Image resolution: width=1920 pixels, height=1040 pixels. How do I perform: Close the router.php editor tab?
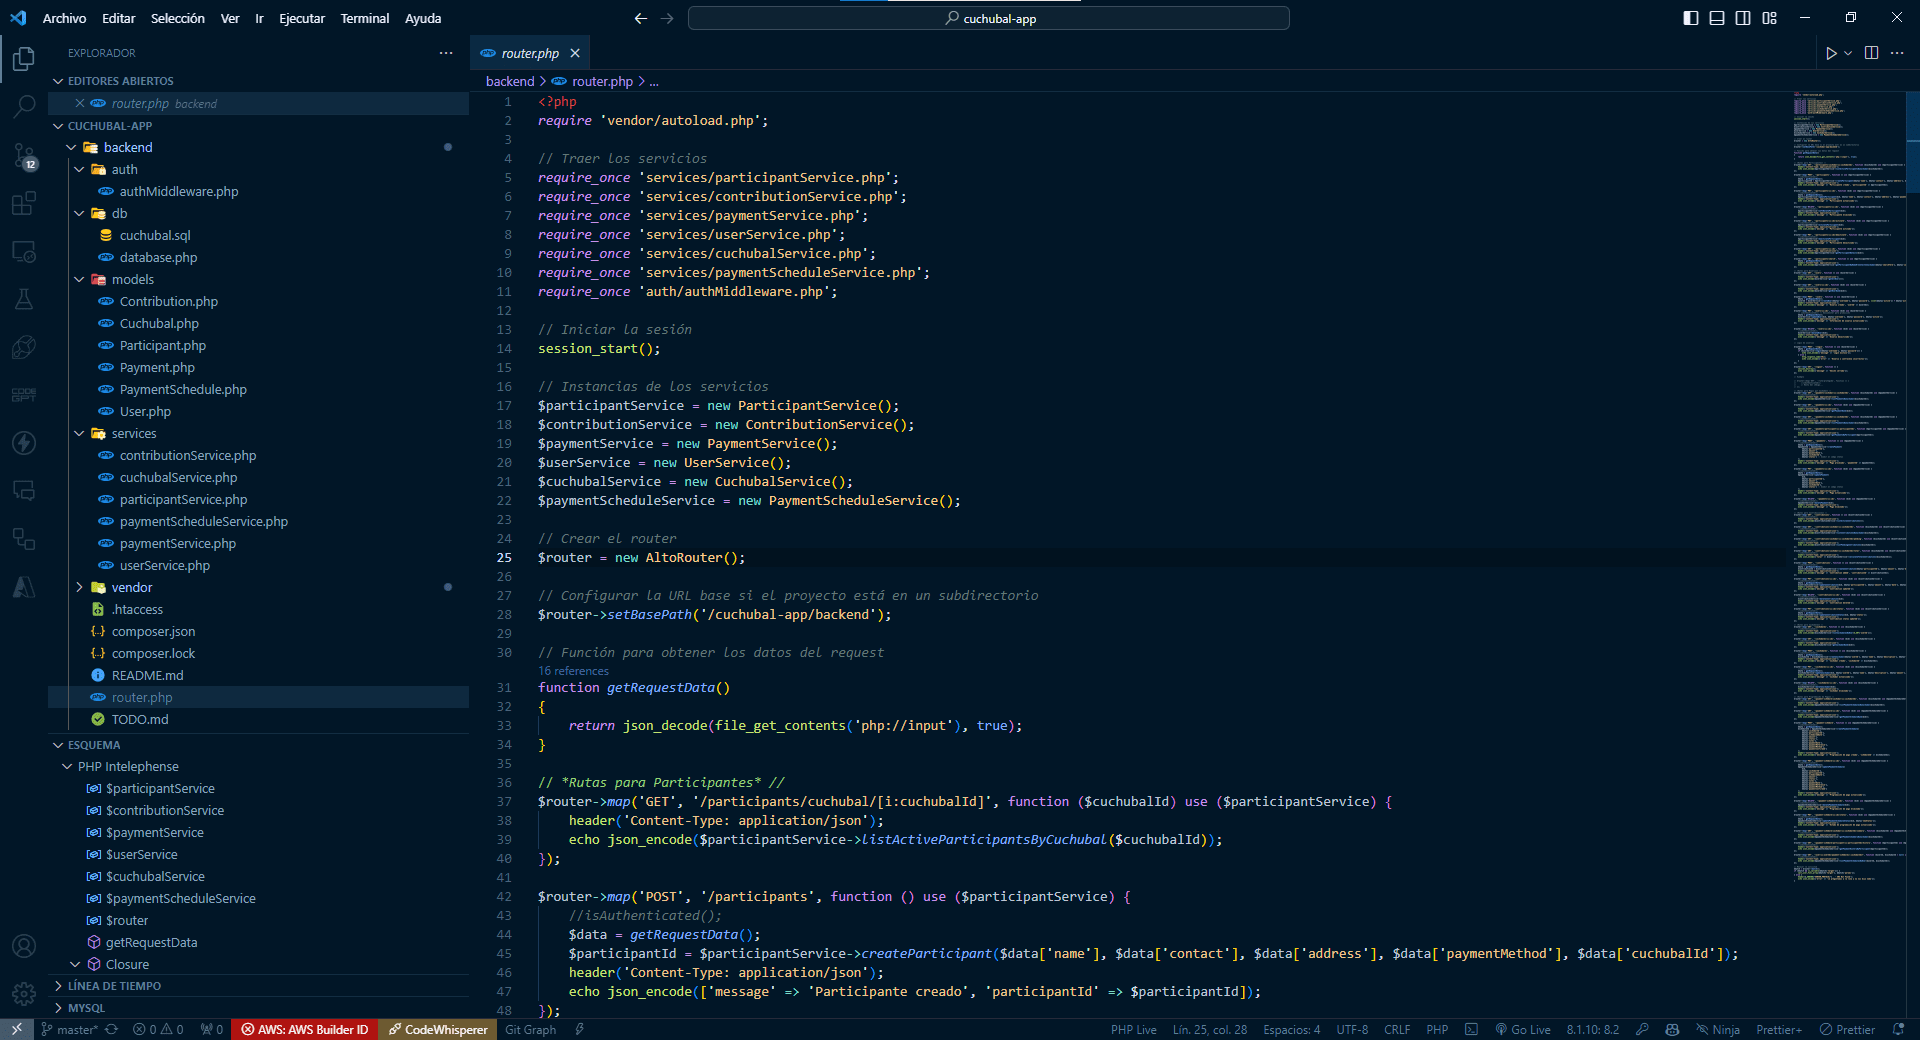575,53
